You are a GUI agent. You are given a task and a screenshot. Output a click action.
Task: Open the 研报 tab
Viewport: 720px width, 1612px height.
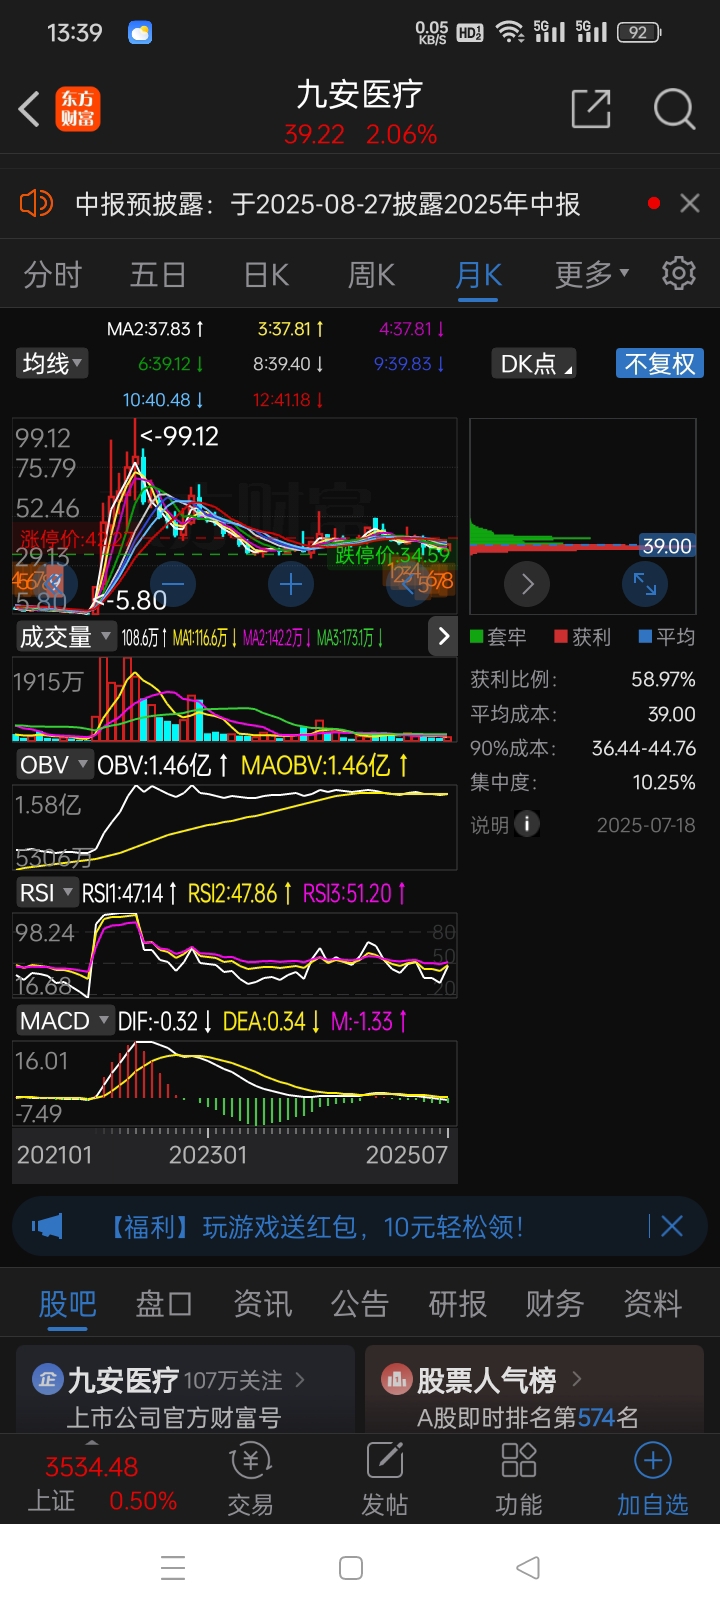pyautogui.click(x=457, y=1303)
